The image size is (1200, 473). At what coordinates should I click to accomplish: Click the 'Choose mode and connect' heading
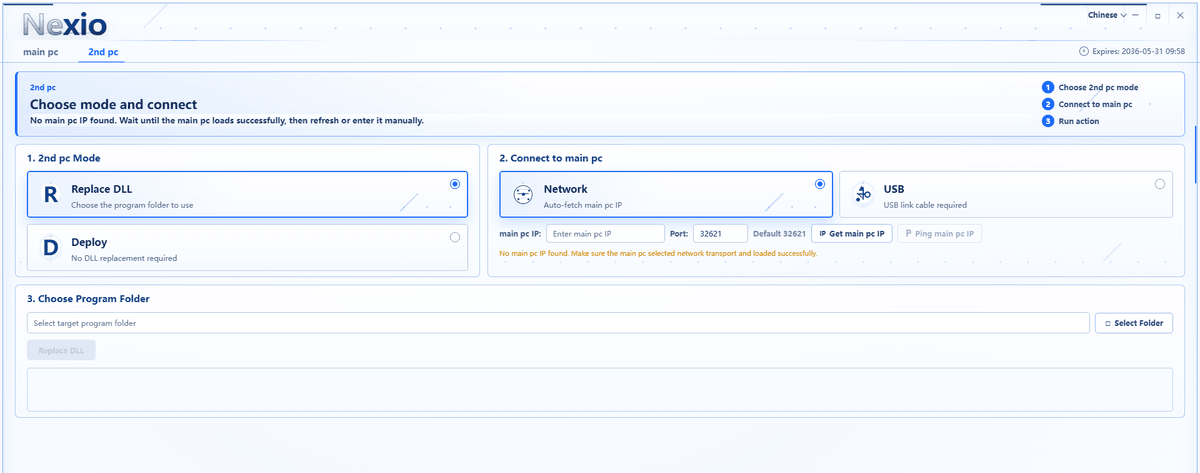[113, 104]
